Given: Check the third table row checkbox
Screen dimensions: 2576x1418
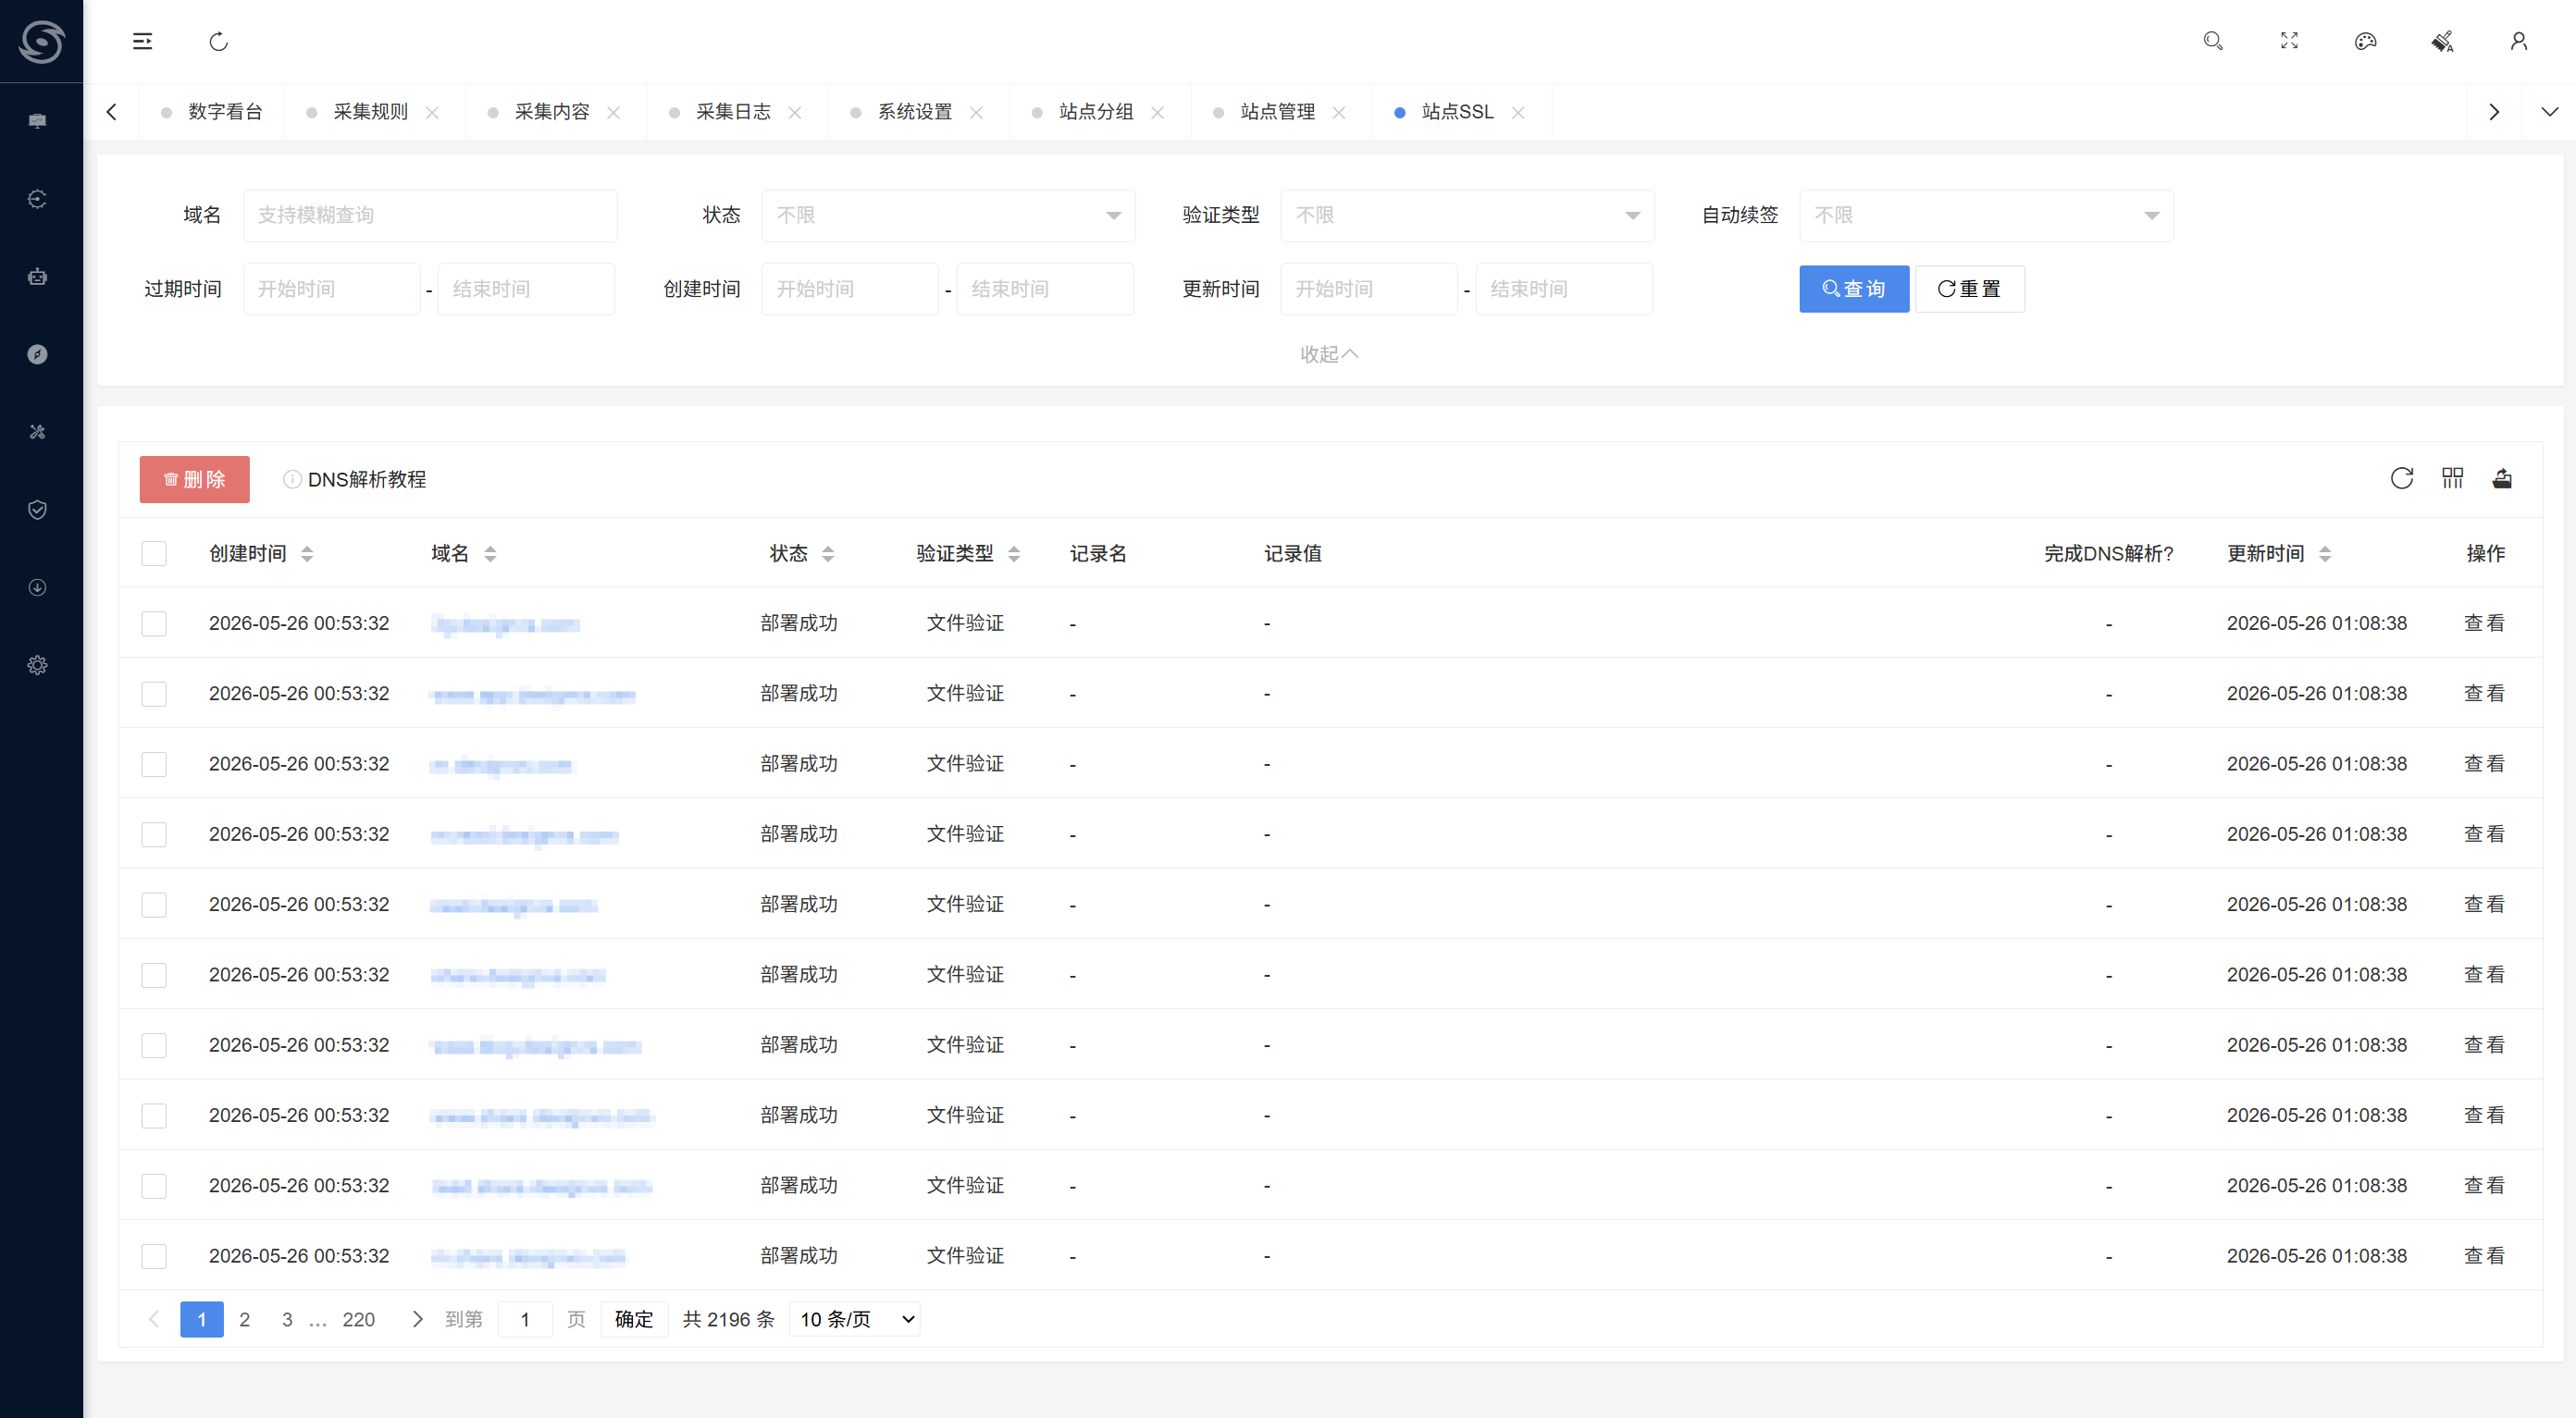Looking at the screenshot, I should pos(154,764).
